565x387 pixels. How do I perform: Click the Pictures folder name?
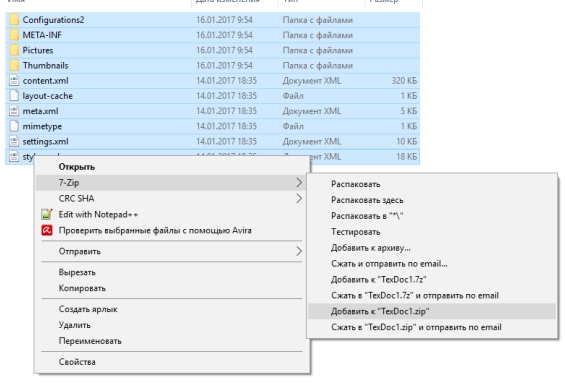click(38, 50)
